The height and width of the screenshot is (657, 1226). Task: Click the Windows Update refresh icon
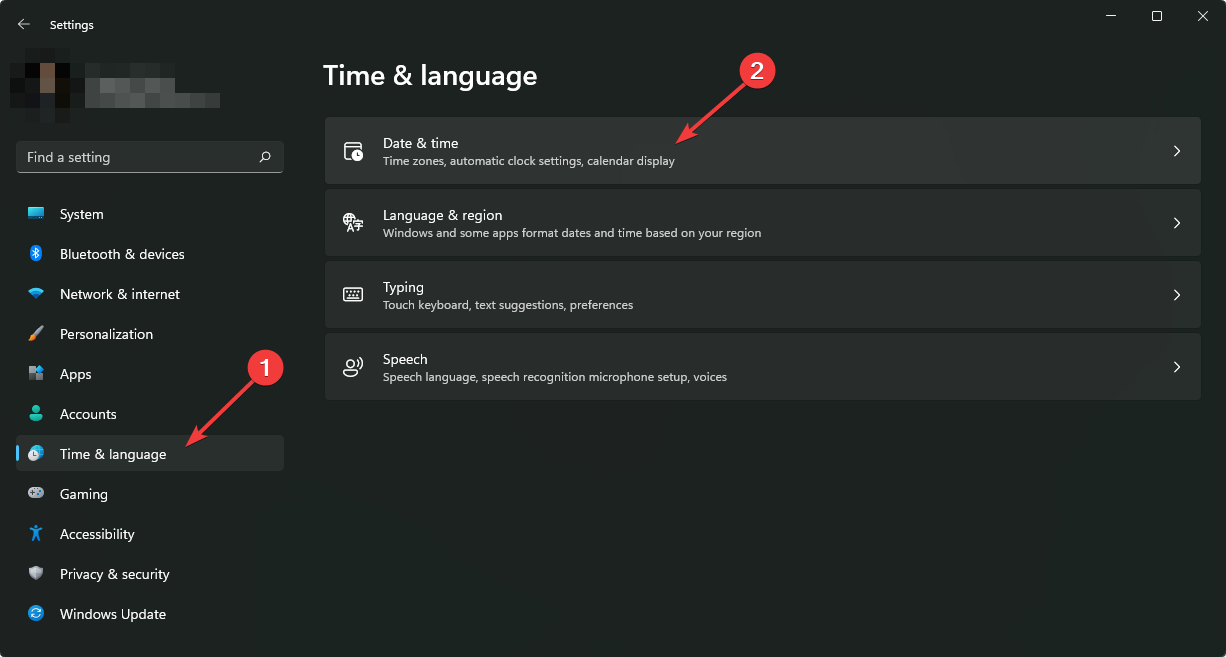point(36,614)
